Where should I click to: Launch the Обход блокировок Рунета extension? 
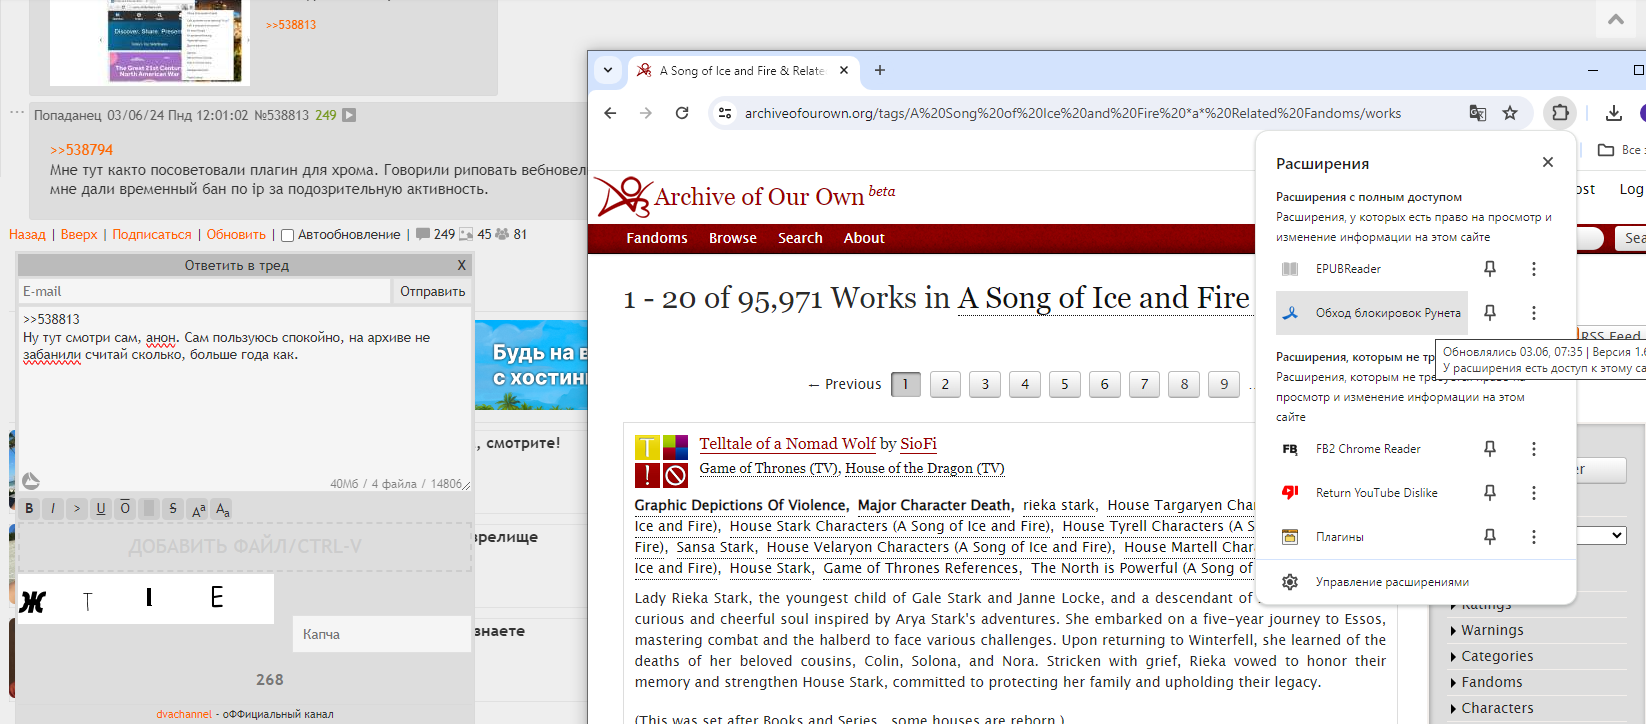pos(1372,313)
